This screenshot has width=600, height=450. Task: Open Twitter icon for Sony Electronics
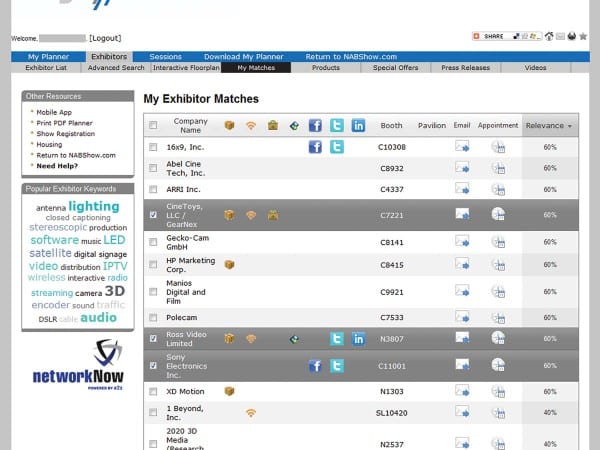(x=337, y=366)
